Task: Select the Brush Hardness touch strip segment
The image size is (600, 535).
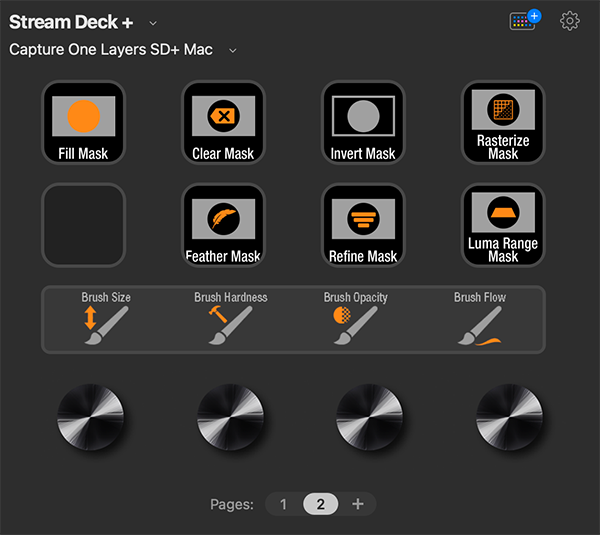Action: tap(230, 319)
